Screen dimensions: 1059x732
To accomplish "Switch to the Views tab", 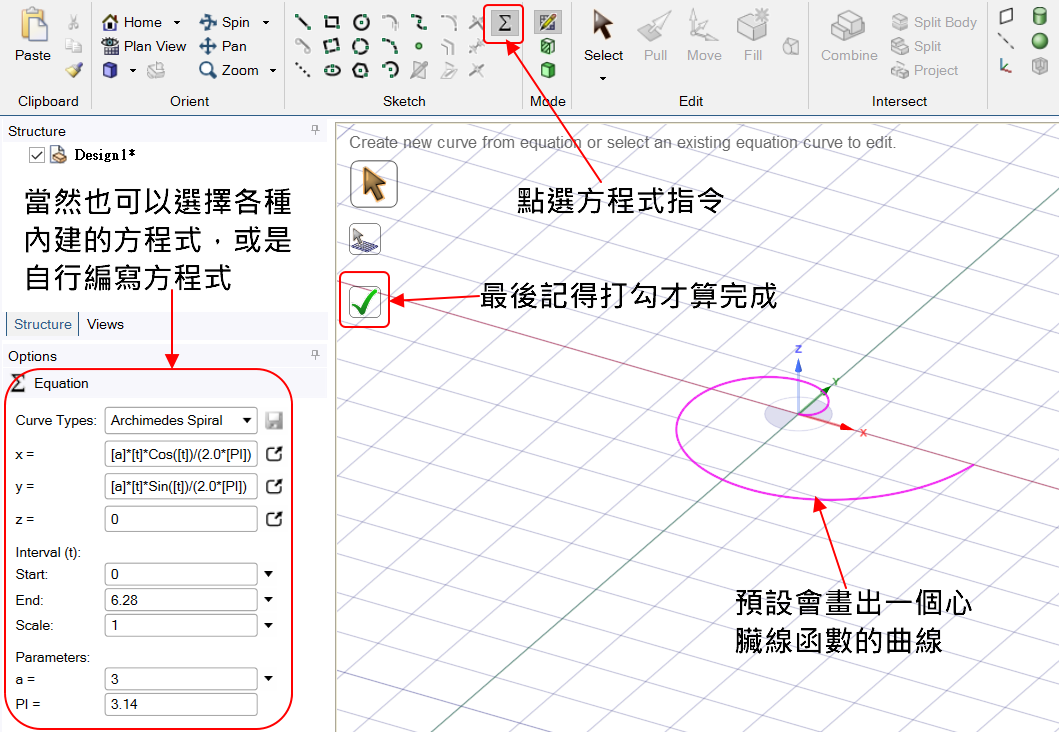I will pos(105,324).
